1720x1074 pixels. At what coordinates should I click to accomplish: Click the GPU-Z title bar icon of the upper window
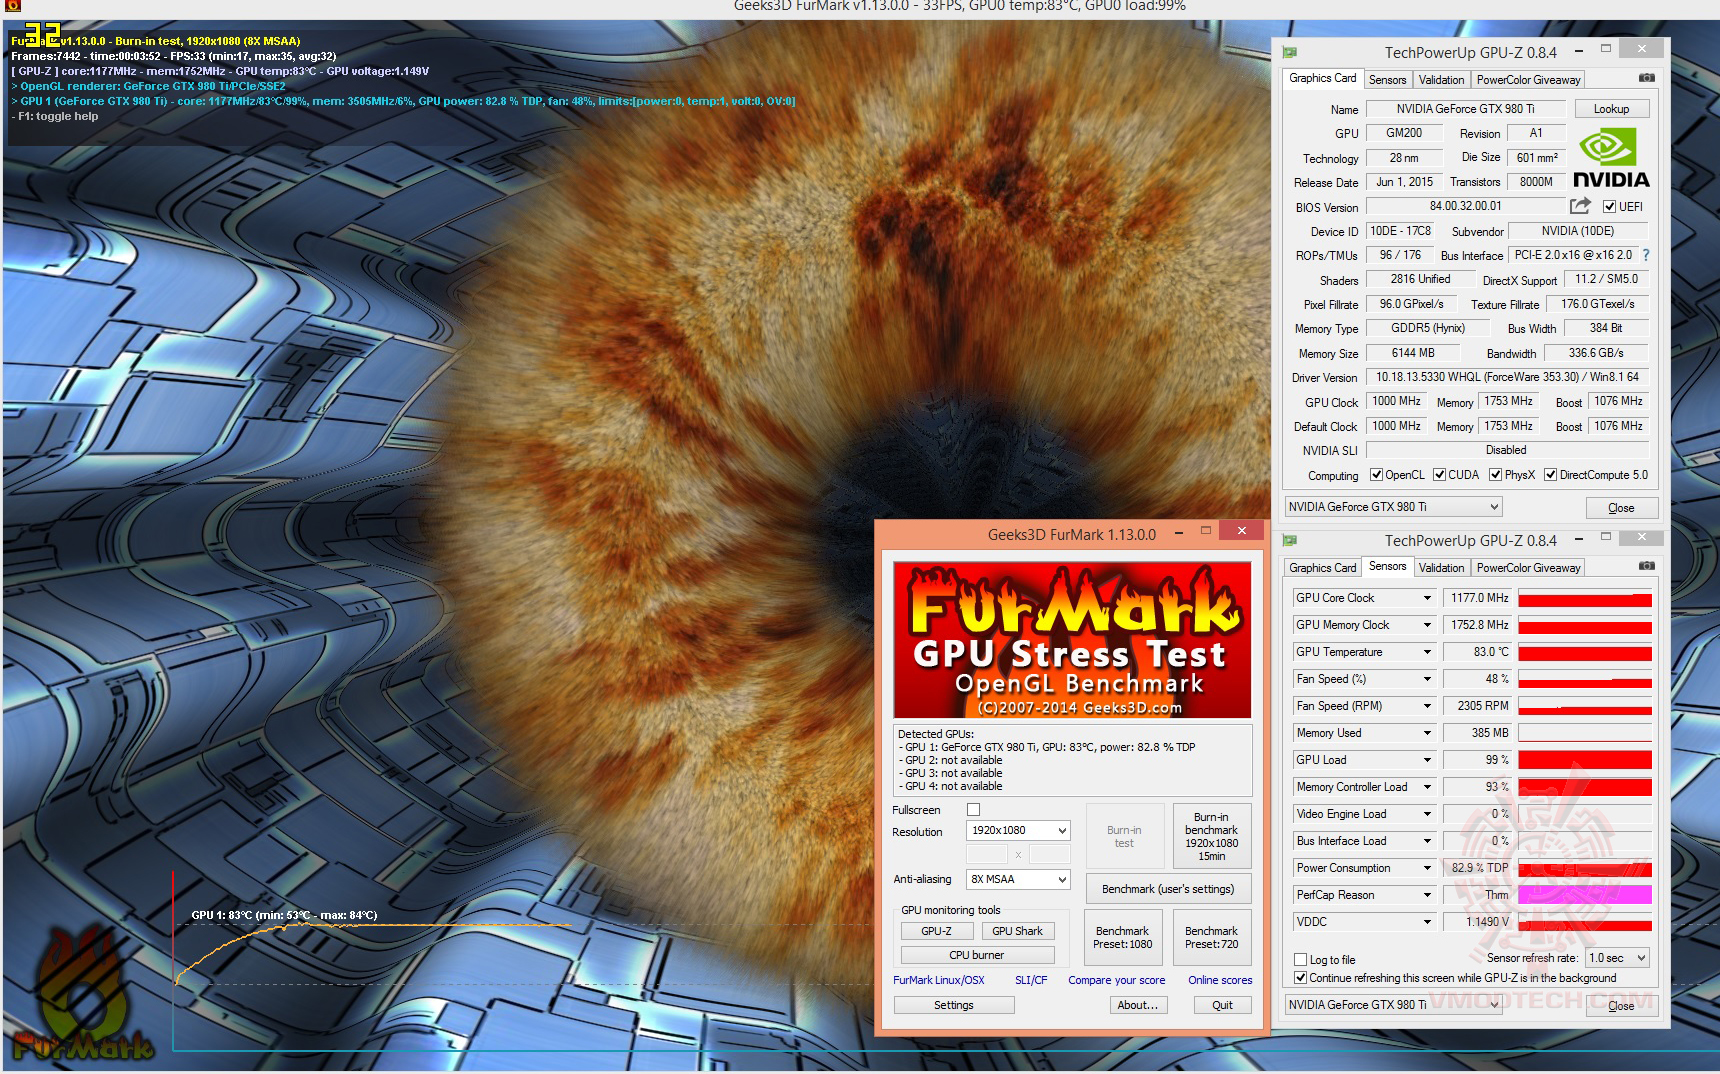1290,52
